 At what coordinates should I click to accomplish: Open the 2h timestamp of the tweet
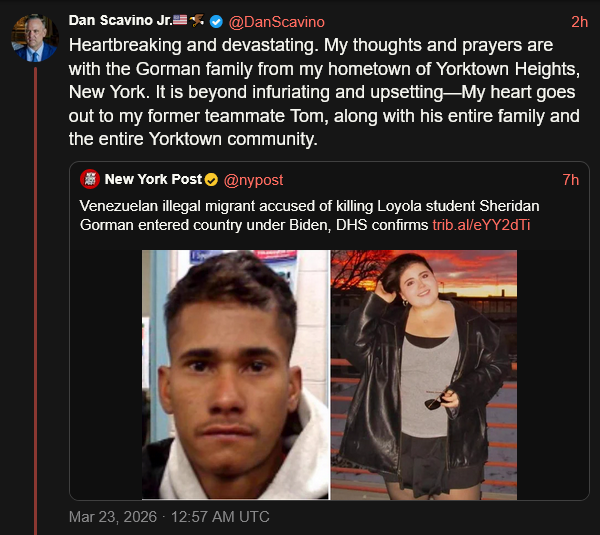coord(579,21)
